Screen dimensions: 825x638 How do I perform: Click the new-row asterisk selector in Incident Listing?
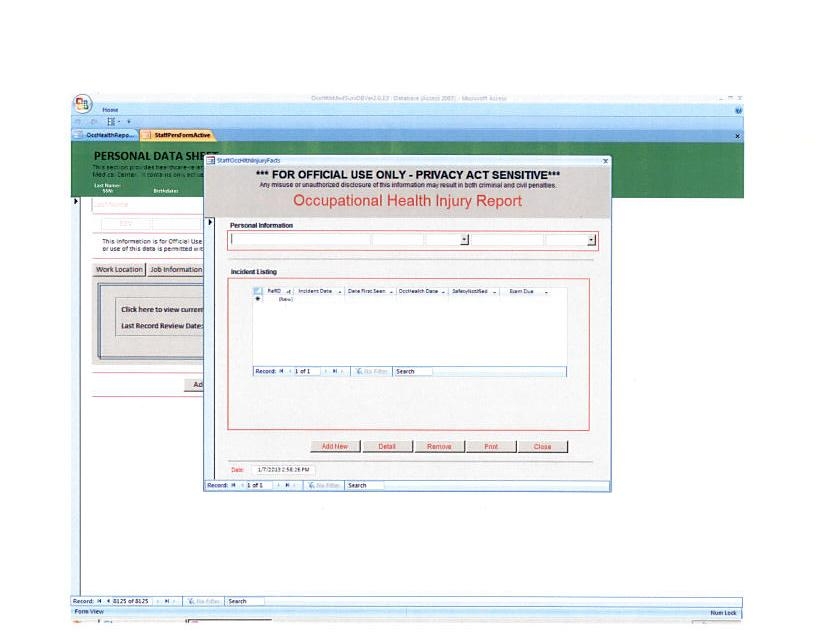point(257,299)
